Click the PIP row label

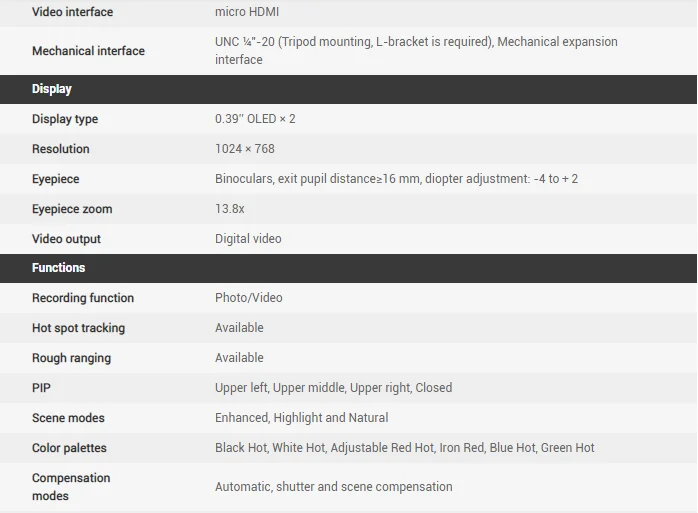pyautogui.click(x=41, y=388)
